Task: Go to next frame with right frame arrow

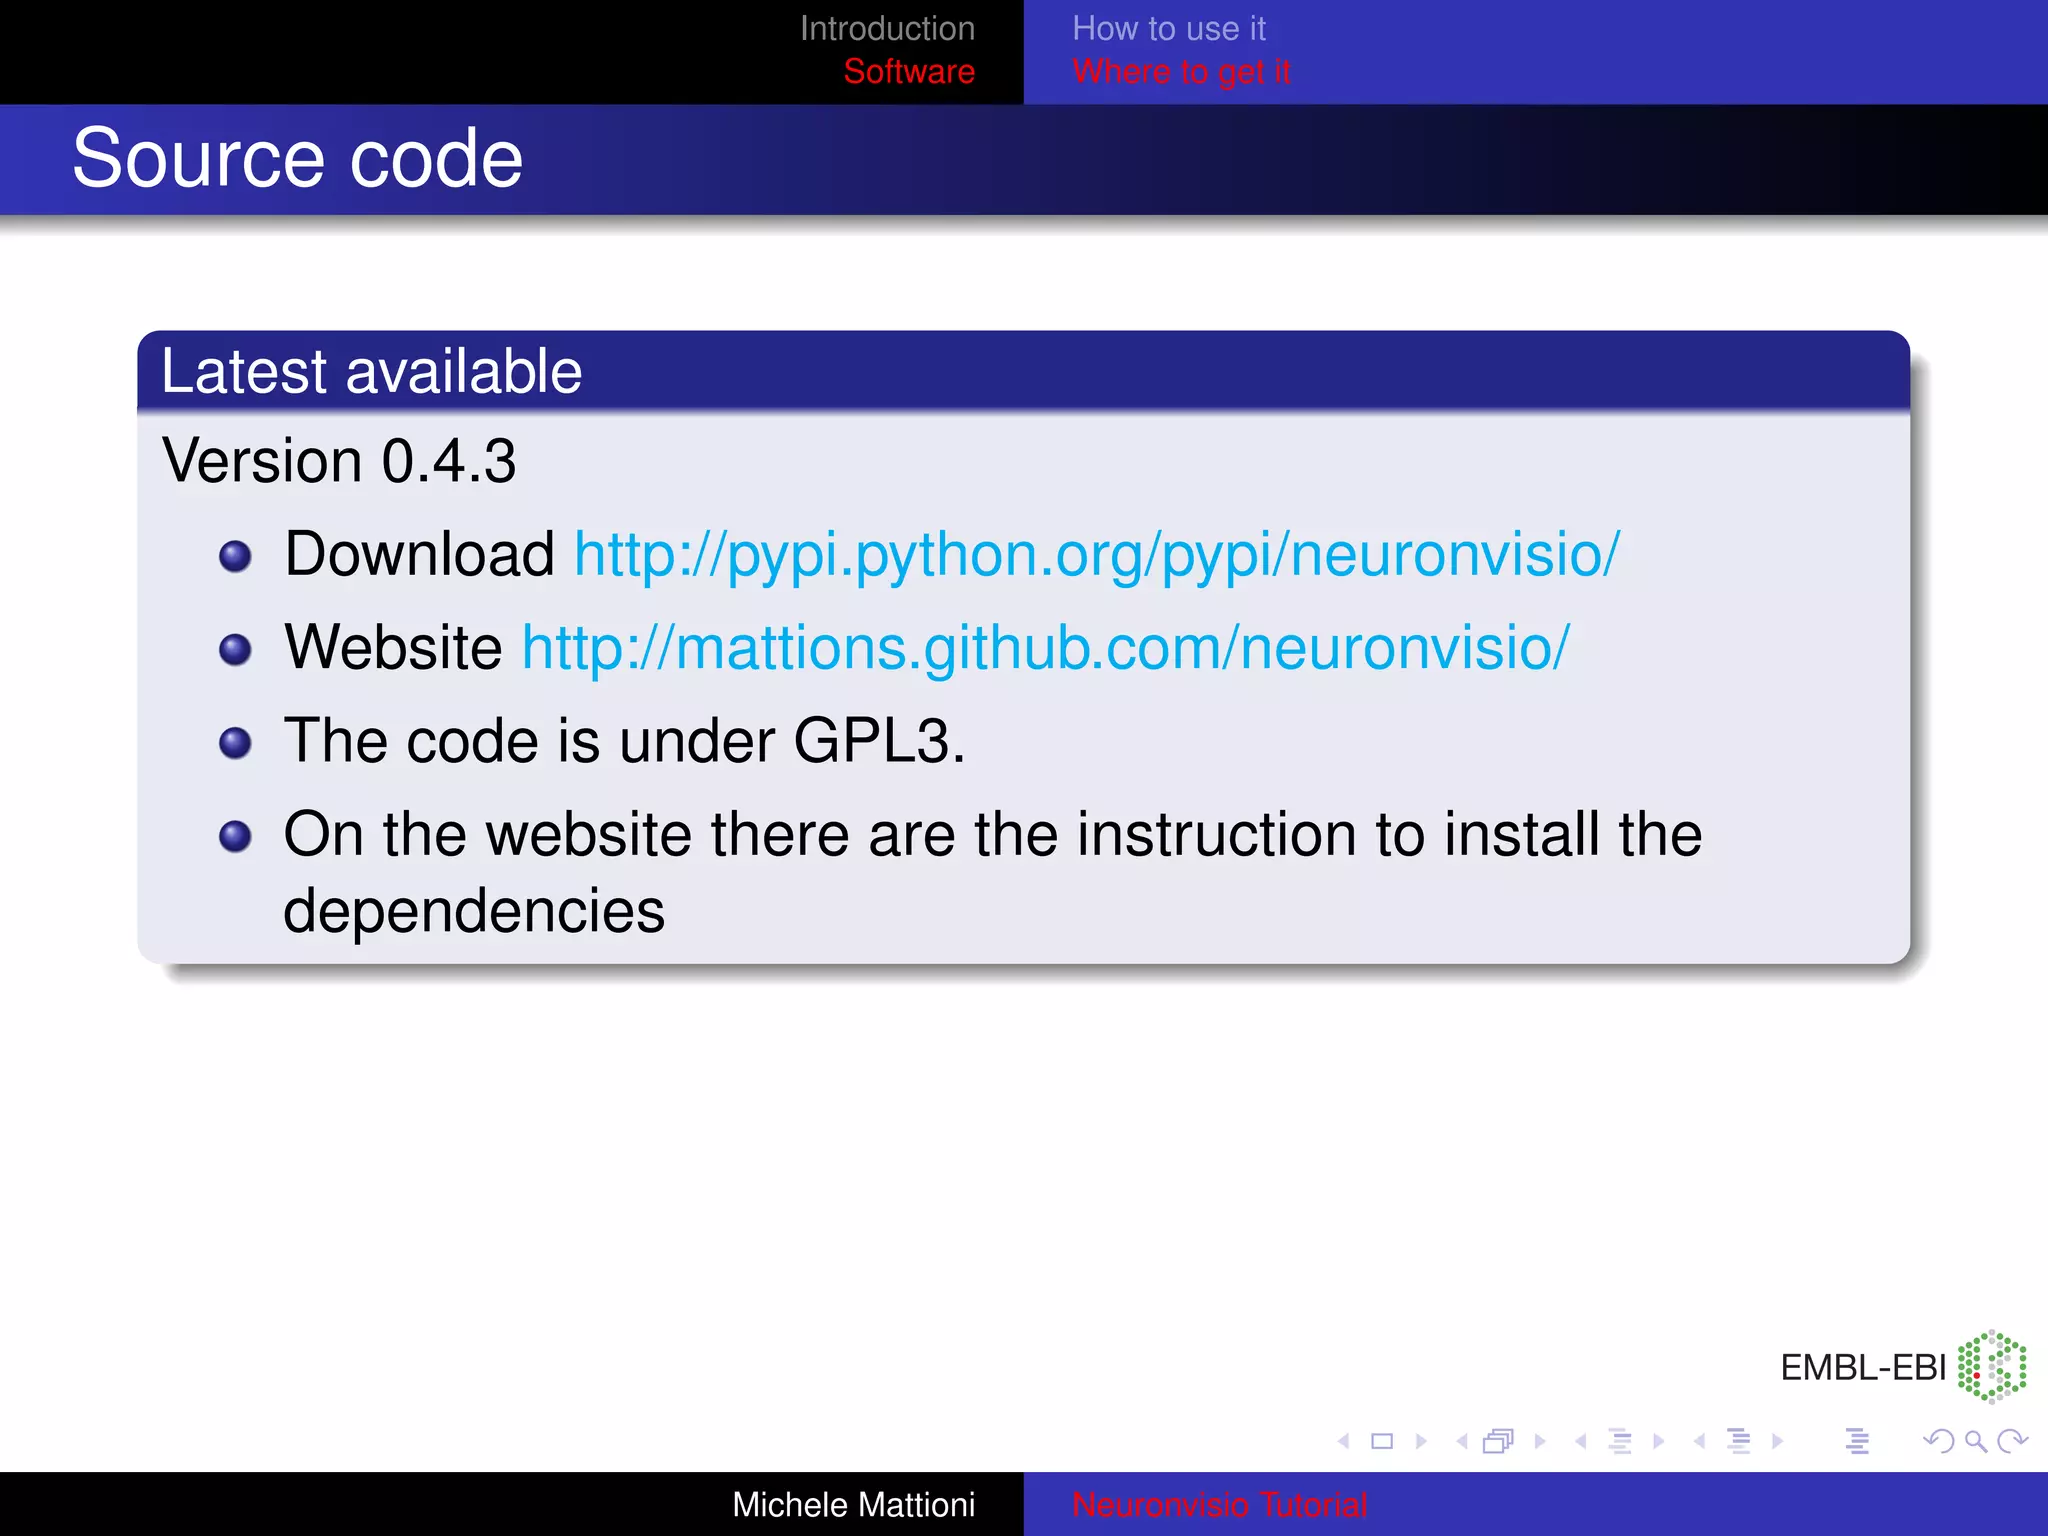Action: tap(1540, 1441)
